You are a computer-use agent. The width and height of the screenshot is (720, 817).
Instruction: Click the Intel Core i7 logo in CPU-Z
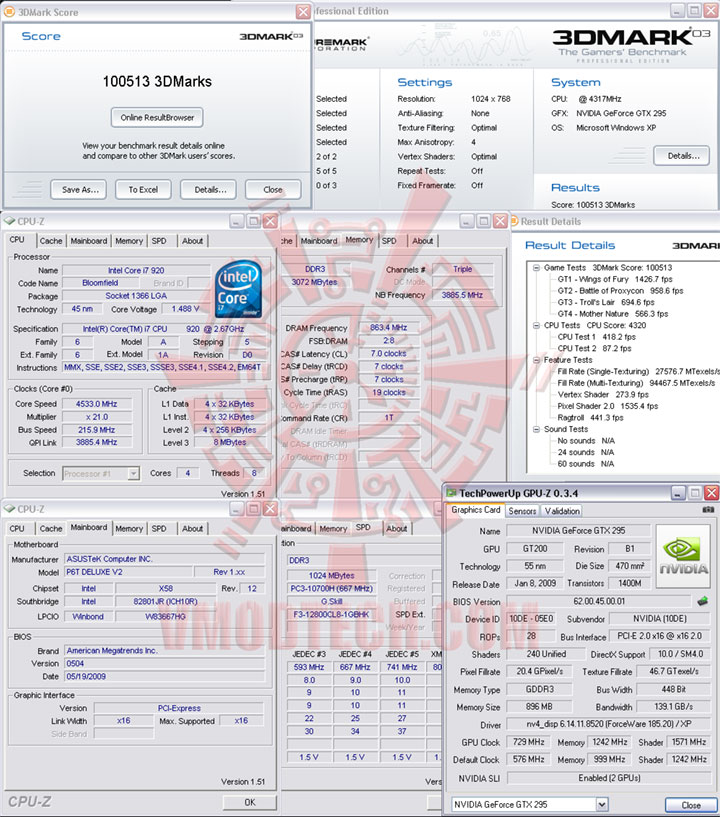[239, 289]
